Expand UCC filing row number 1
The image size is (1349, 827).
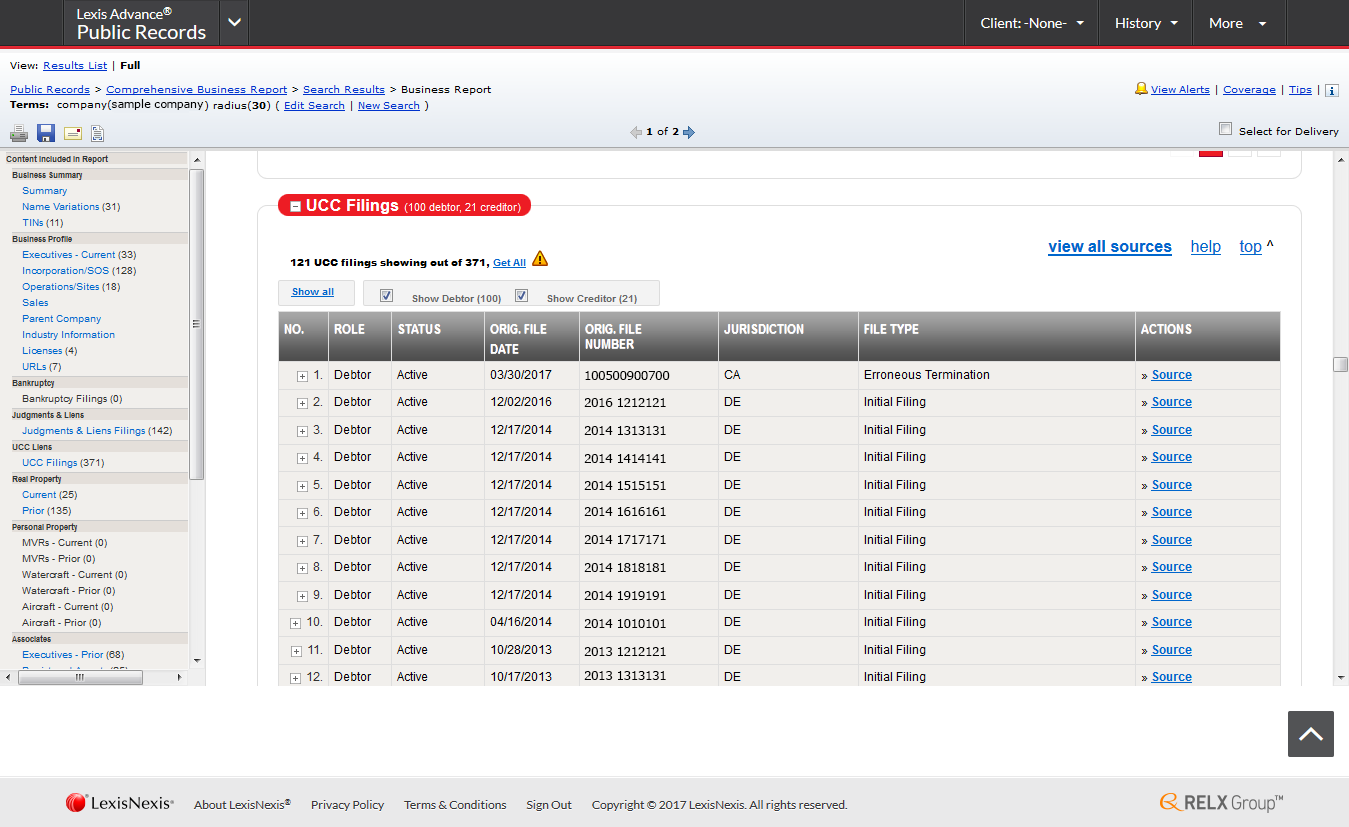pos(302,376)
